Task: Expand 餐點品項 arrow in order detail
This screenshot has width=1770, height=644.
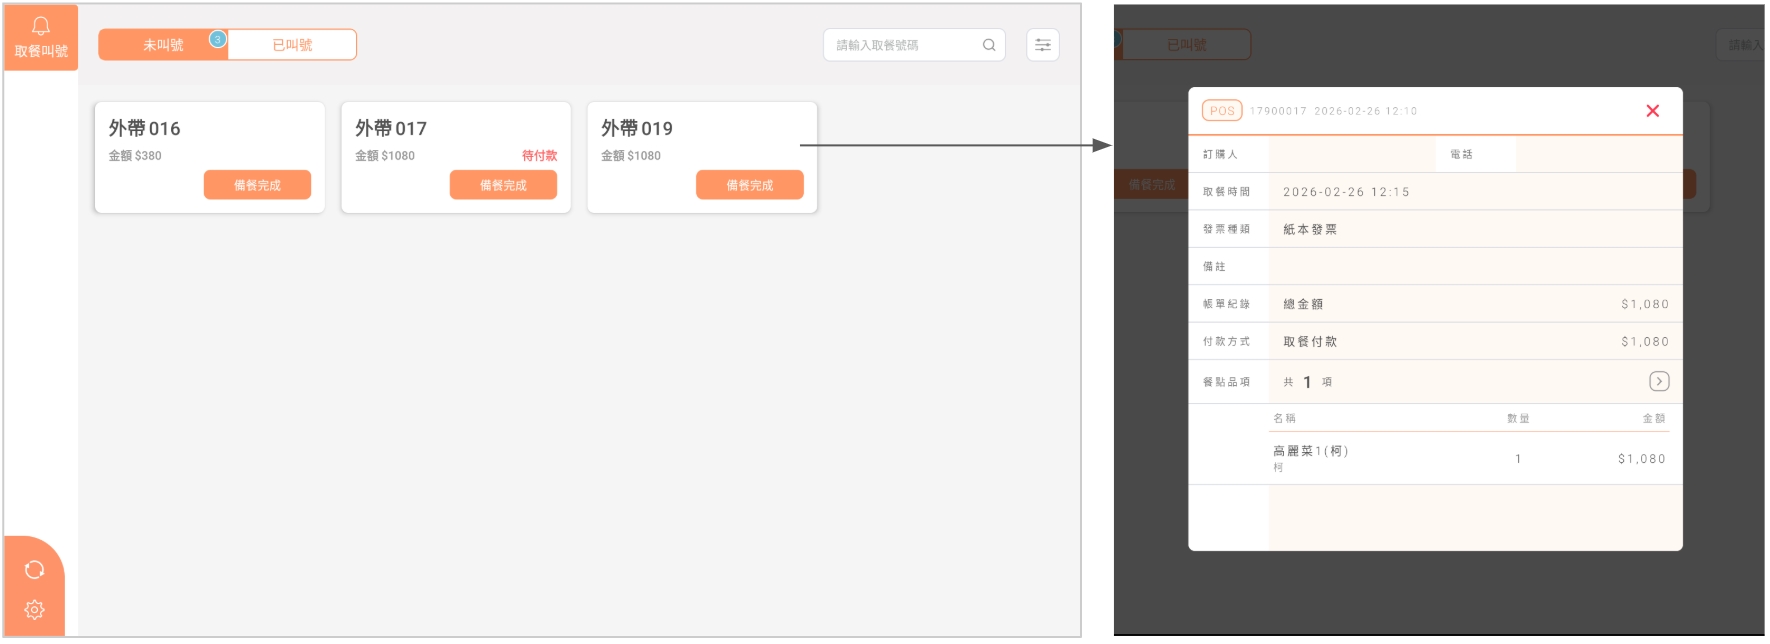Action: [1658, 381]
